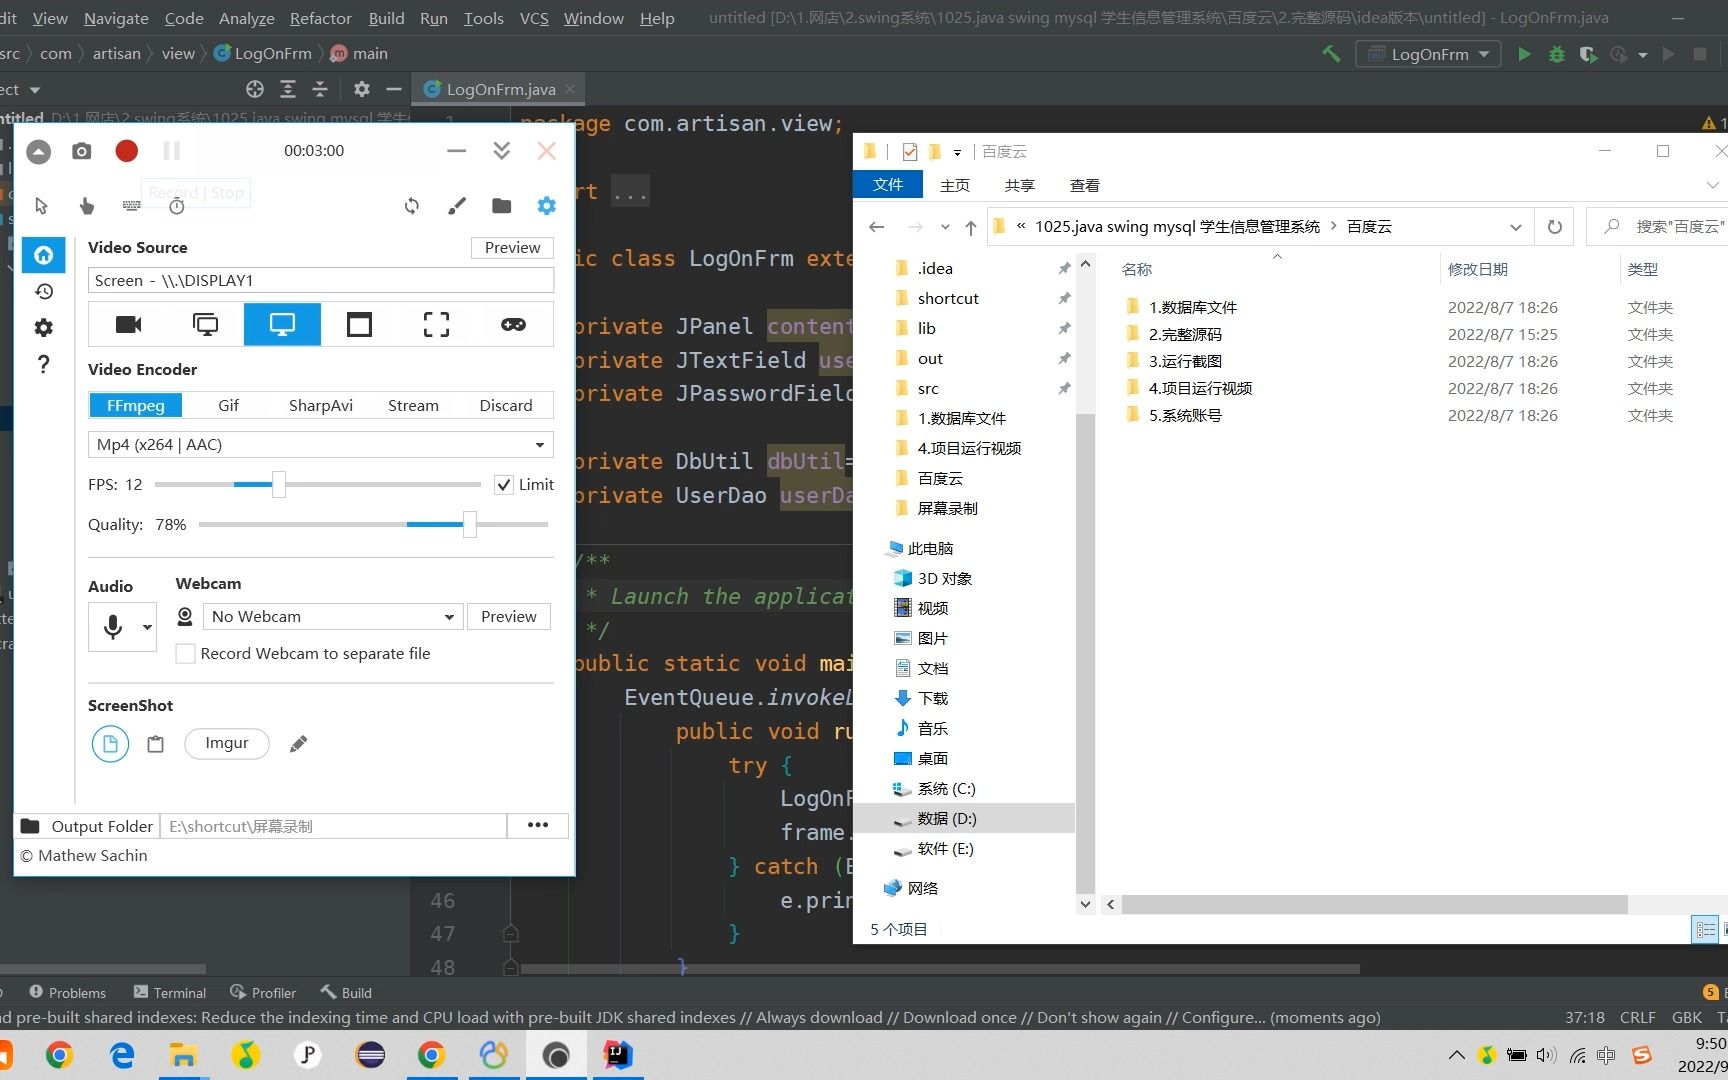Open Captura's recent history panel
Viewport: 1728px width, 1080px height.
(43, 291)
